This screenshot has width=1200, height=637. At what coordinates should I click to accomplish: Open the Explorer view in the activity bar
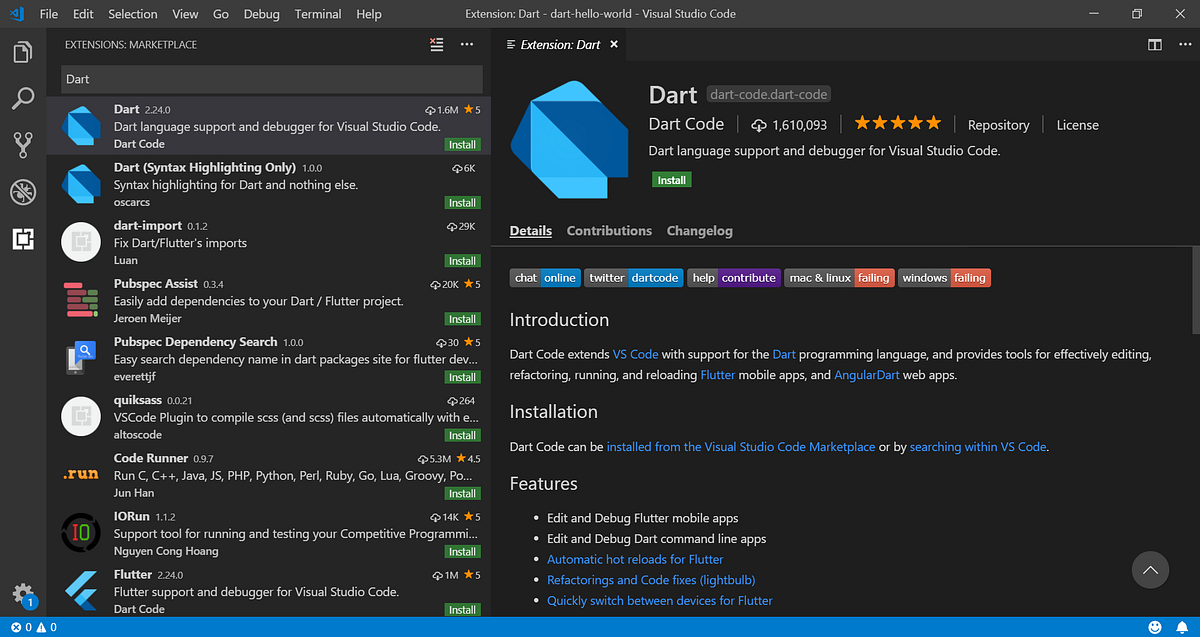pos(22,51)
